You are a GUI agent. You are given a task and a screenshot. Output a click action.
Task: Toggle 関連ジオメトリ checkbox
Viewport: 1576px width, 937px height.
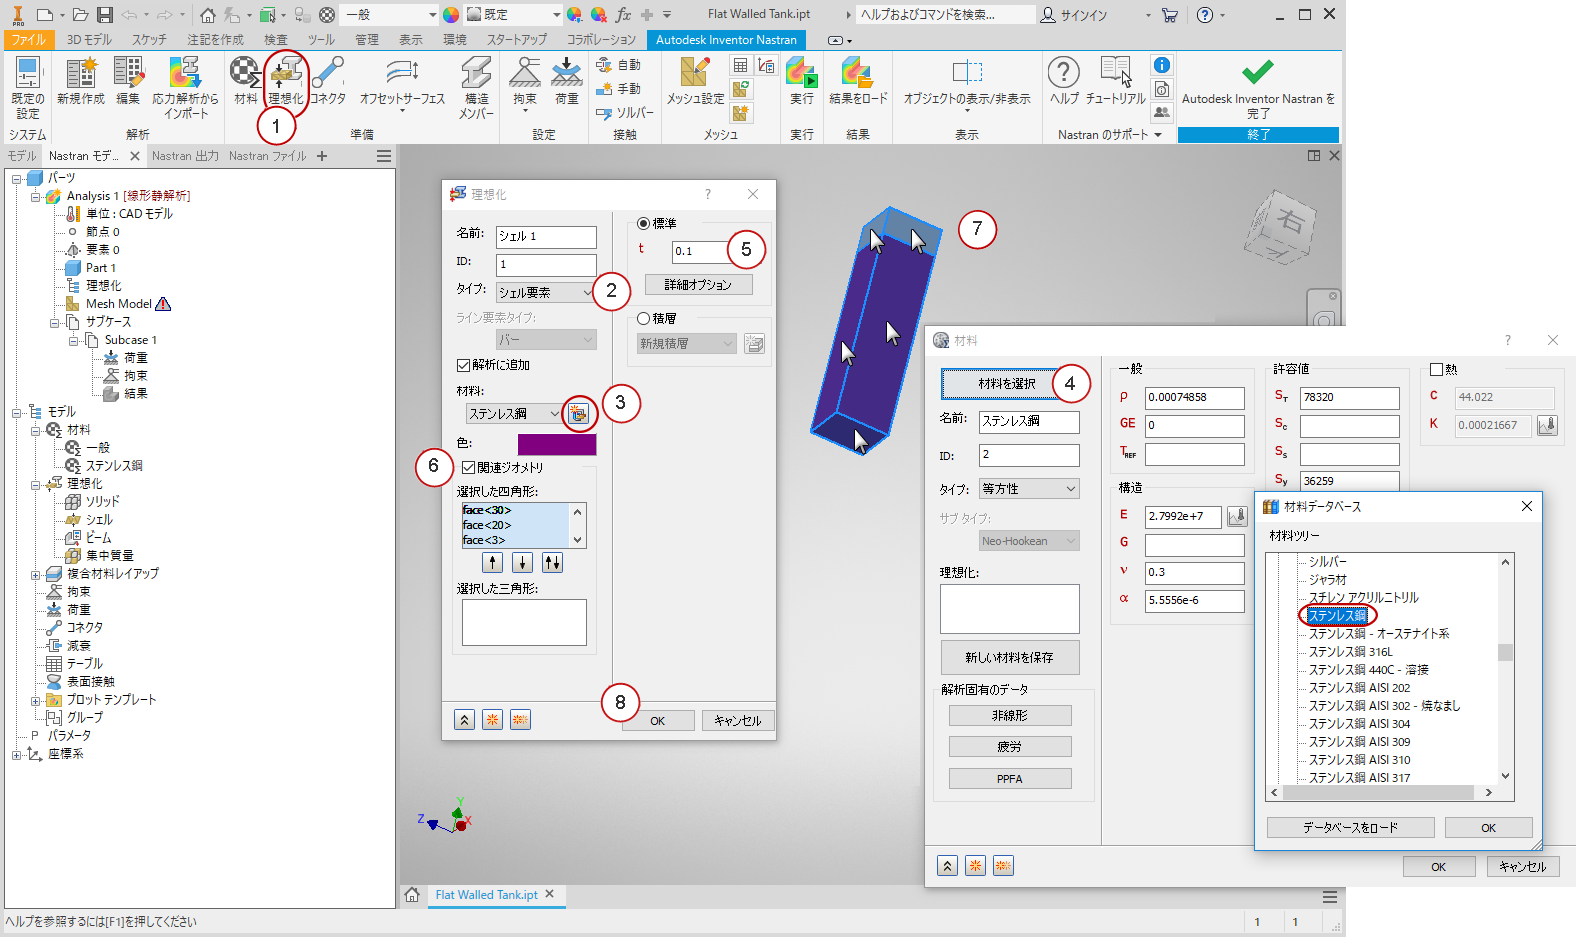coord(469,467)
